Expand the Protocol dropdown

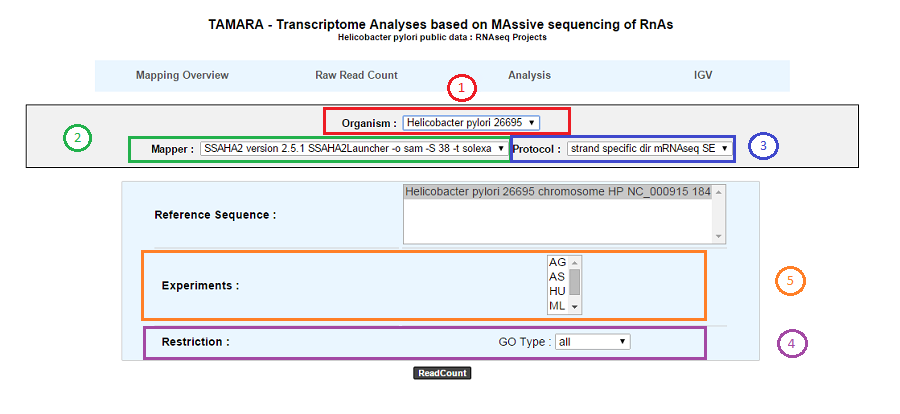point(649,148)
